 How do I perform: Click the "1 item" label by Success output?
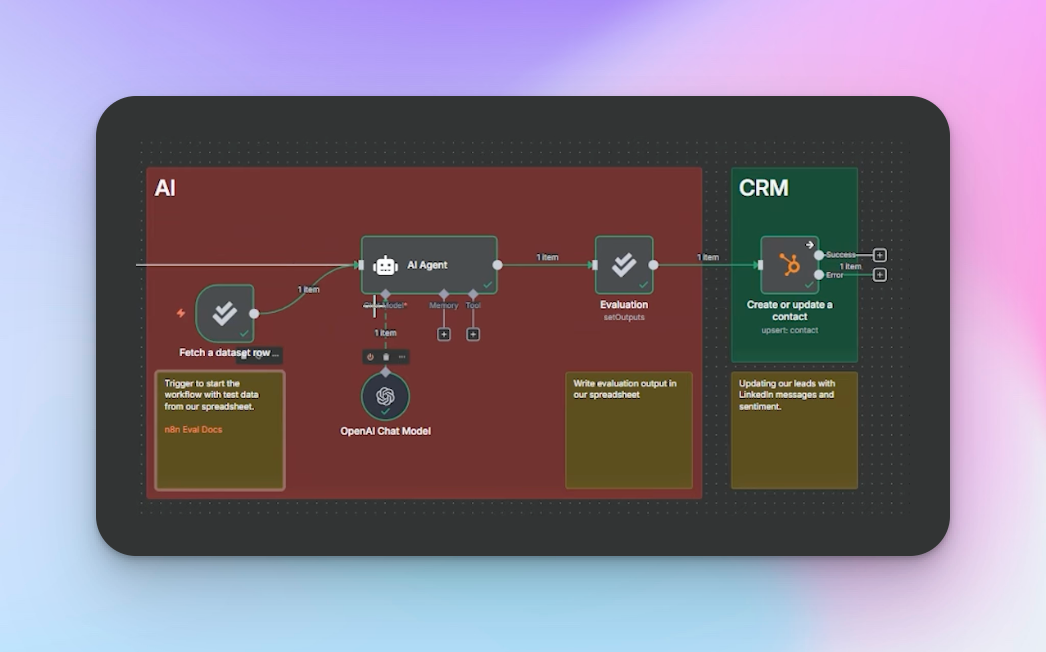pos(850,266)
